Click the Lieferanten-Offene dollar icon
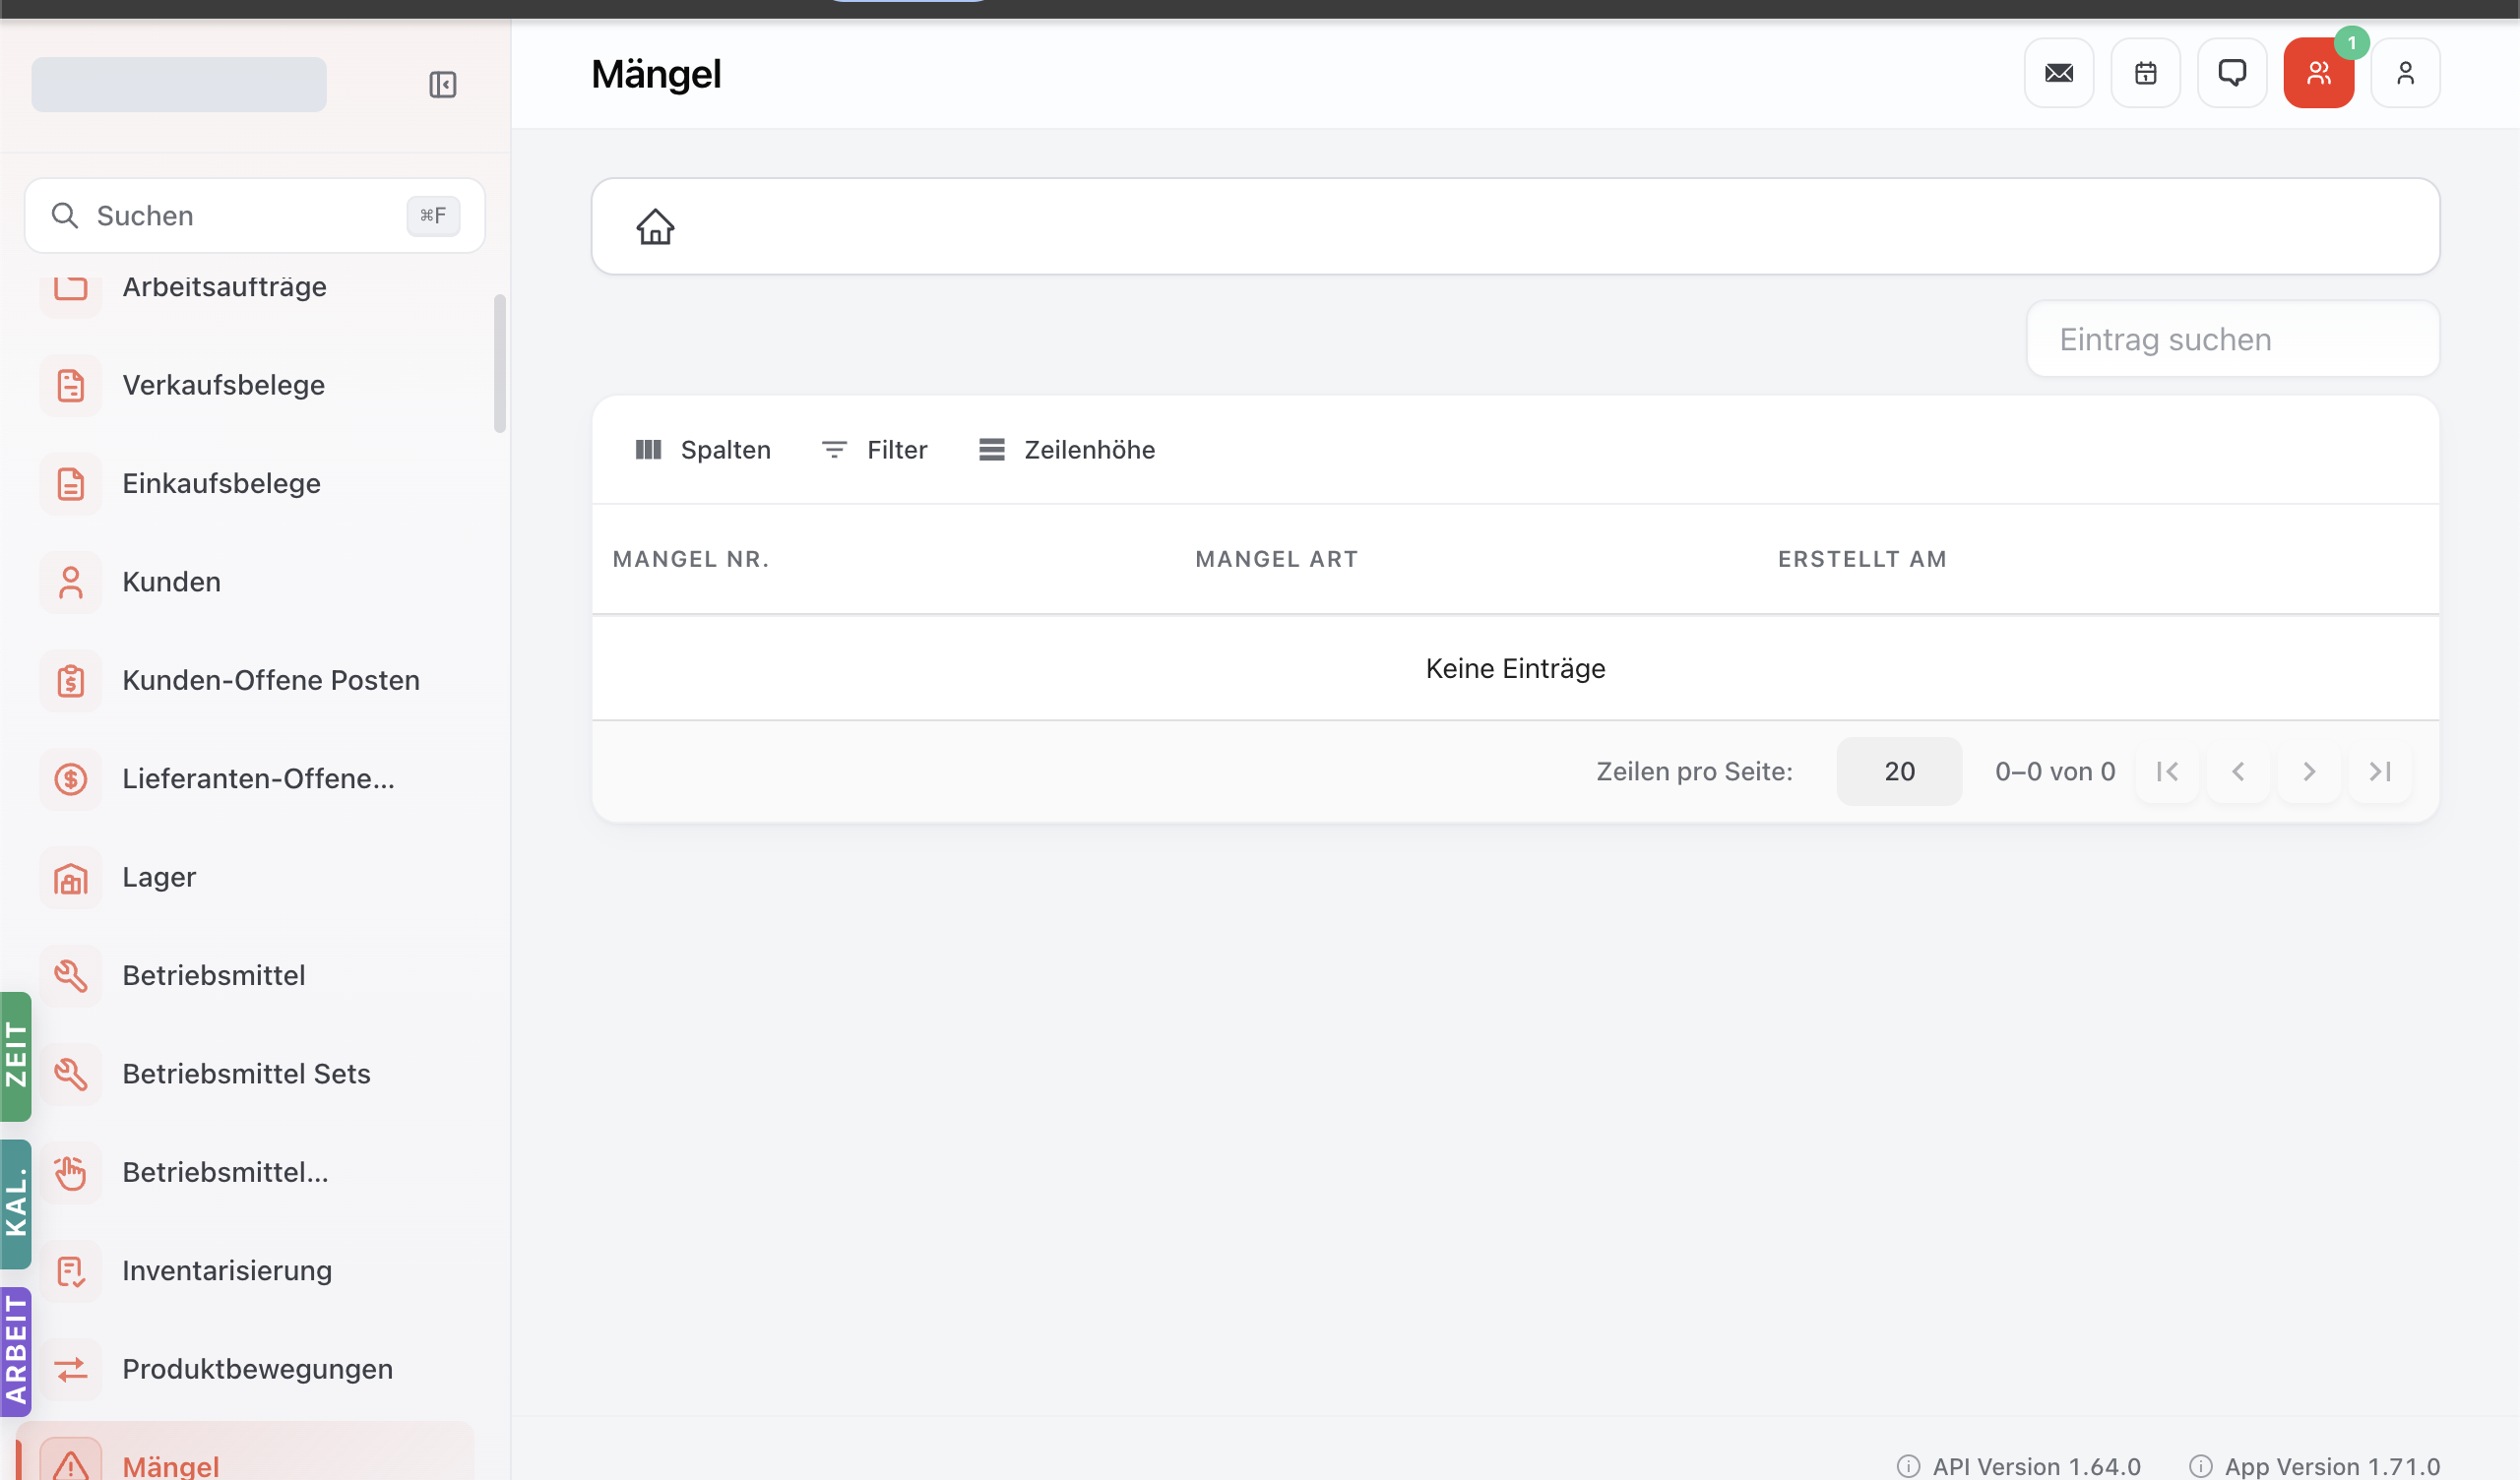The image size is (2520, 1480). pyautogui.click(x=71, y=779)
